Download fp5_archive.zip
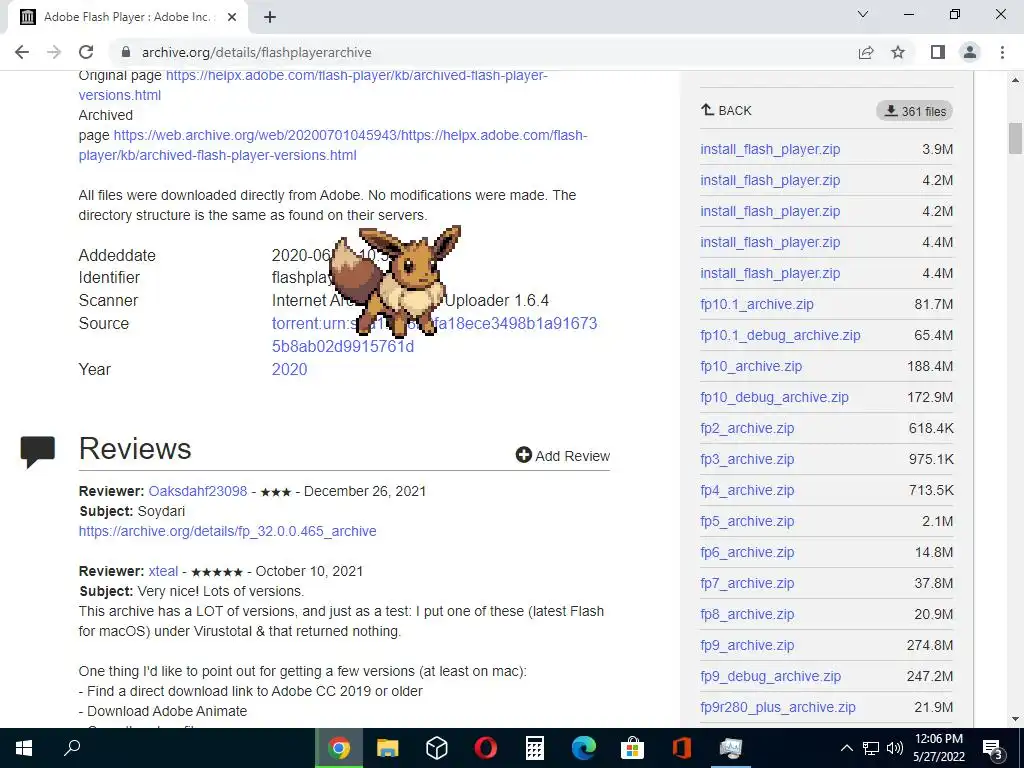This screenshot has height=768, width=1024. (747, 521)
